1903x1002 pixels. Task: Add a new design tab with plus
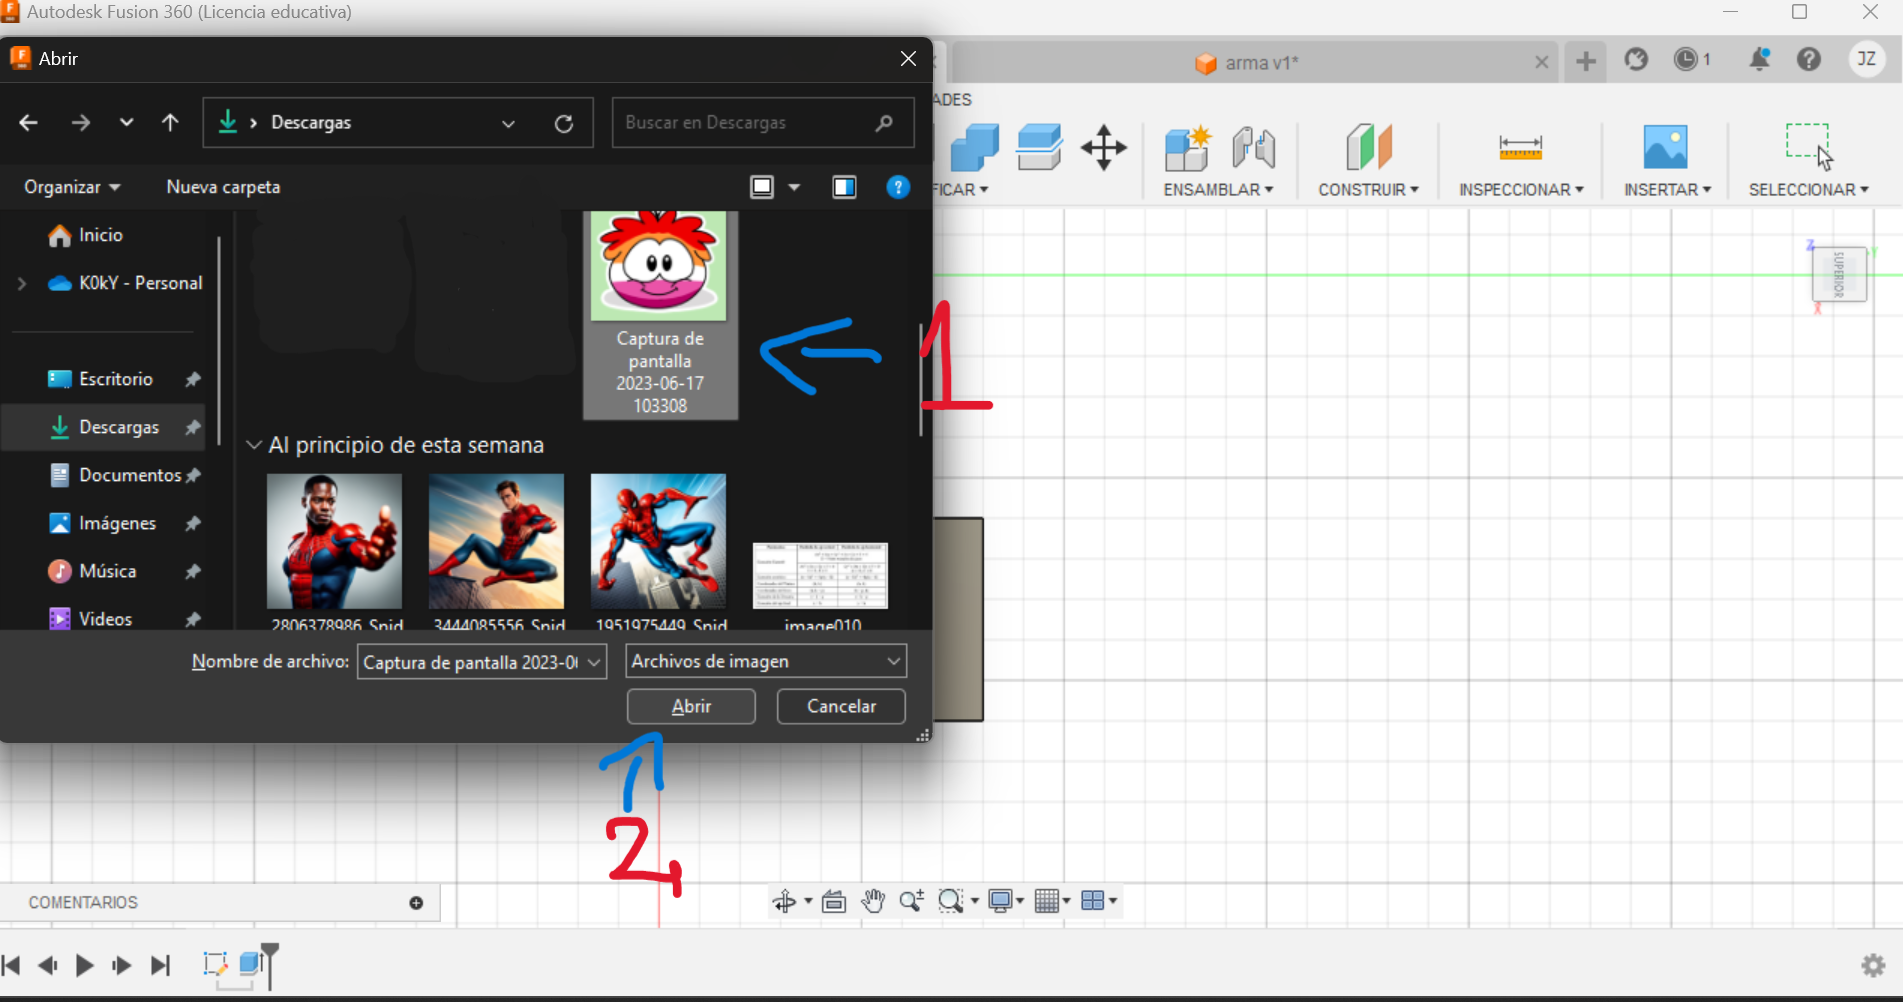pos(1586,62)
